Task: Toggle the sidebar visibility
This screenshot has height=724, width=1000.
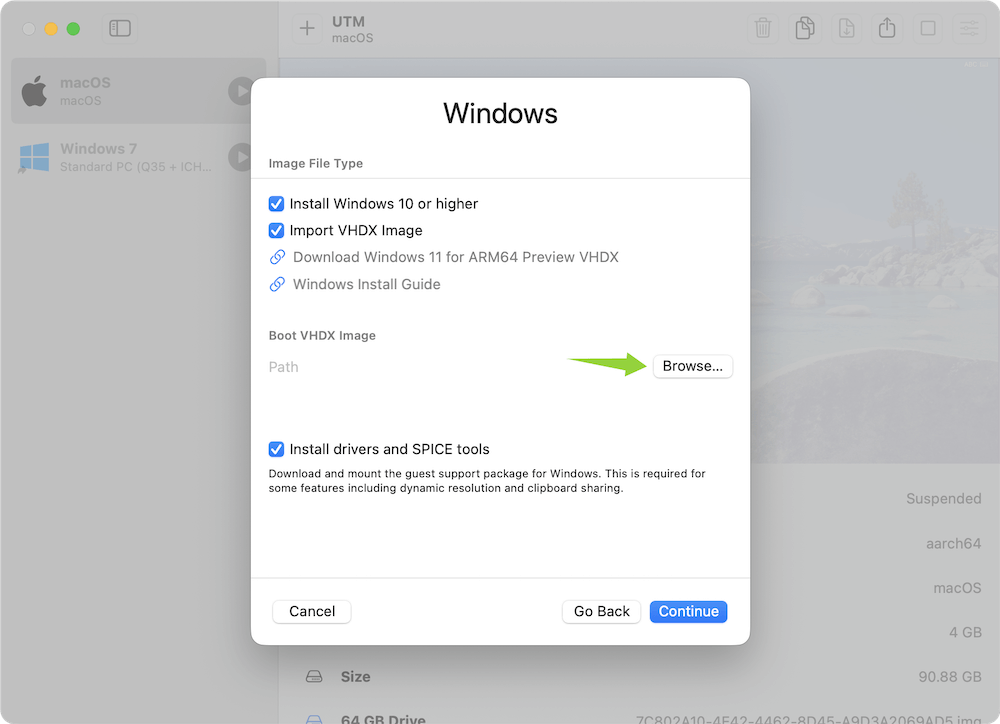Action: [120, 28]
